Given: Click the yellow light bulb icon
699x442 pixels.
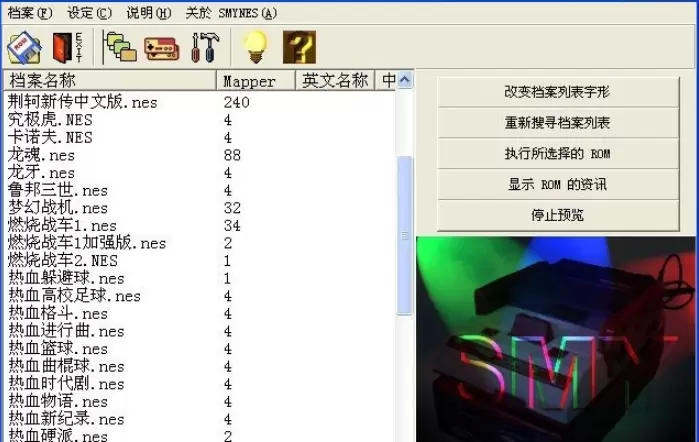Looking at the screenshot, I should 257,46.
